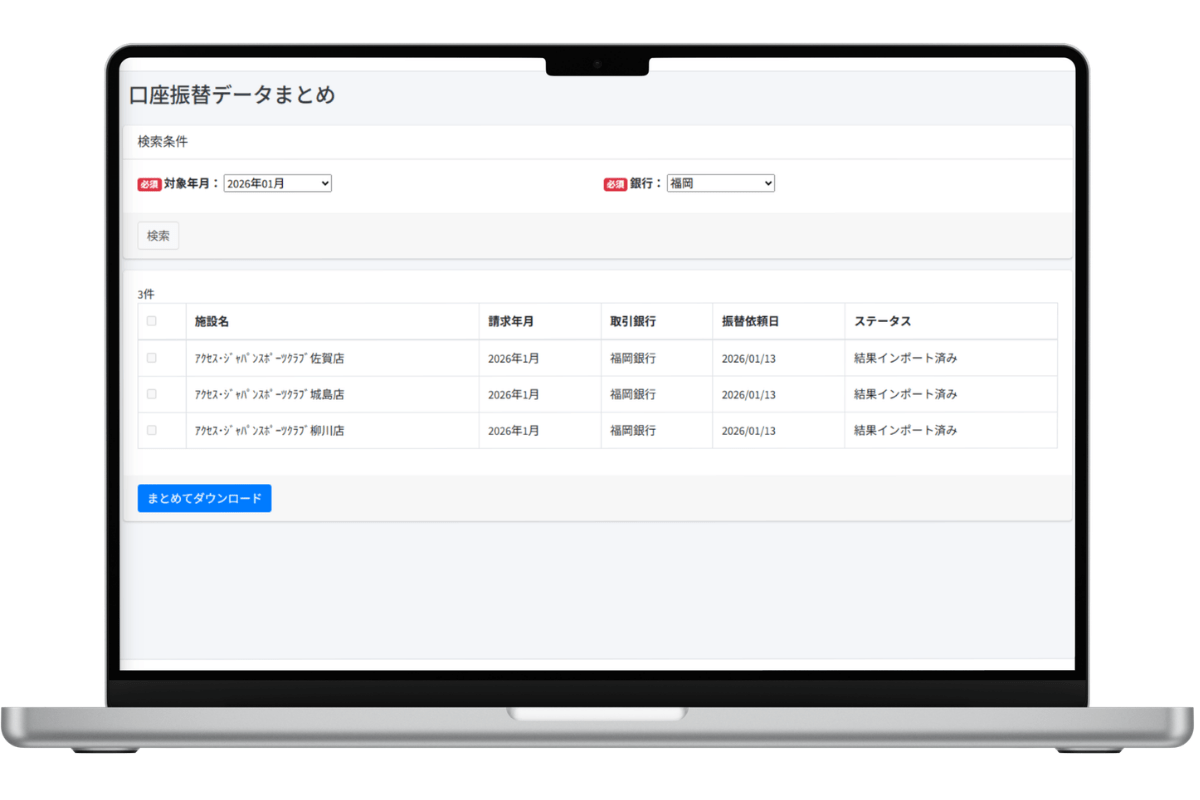Open the 銀行 dropdown

[720, 183]
